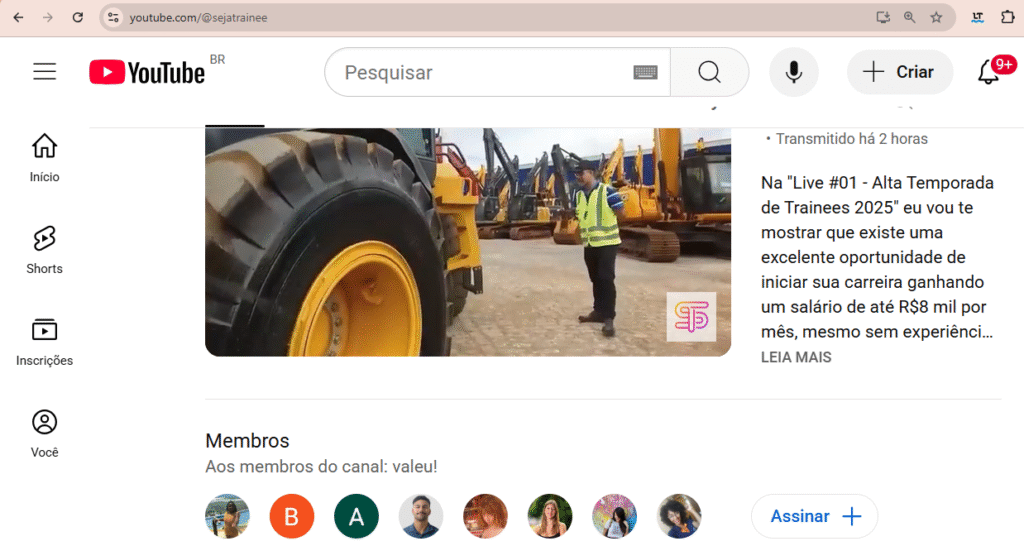Click the video description starting 'Na "Live #01'
Screen dimensions: 1024x546
[877, 257]
